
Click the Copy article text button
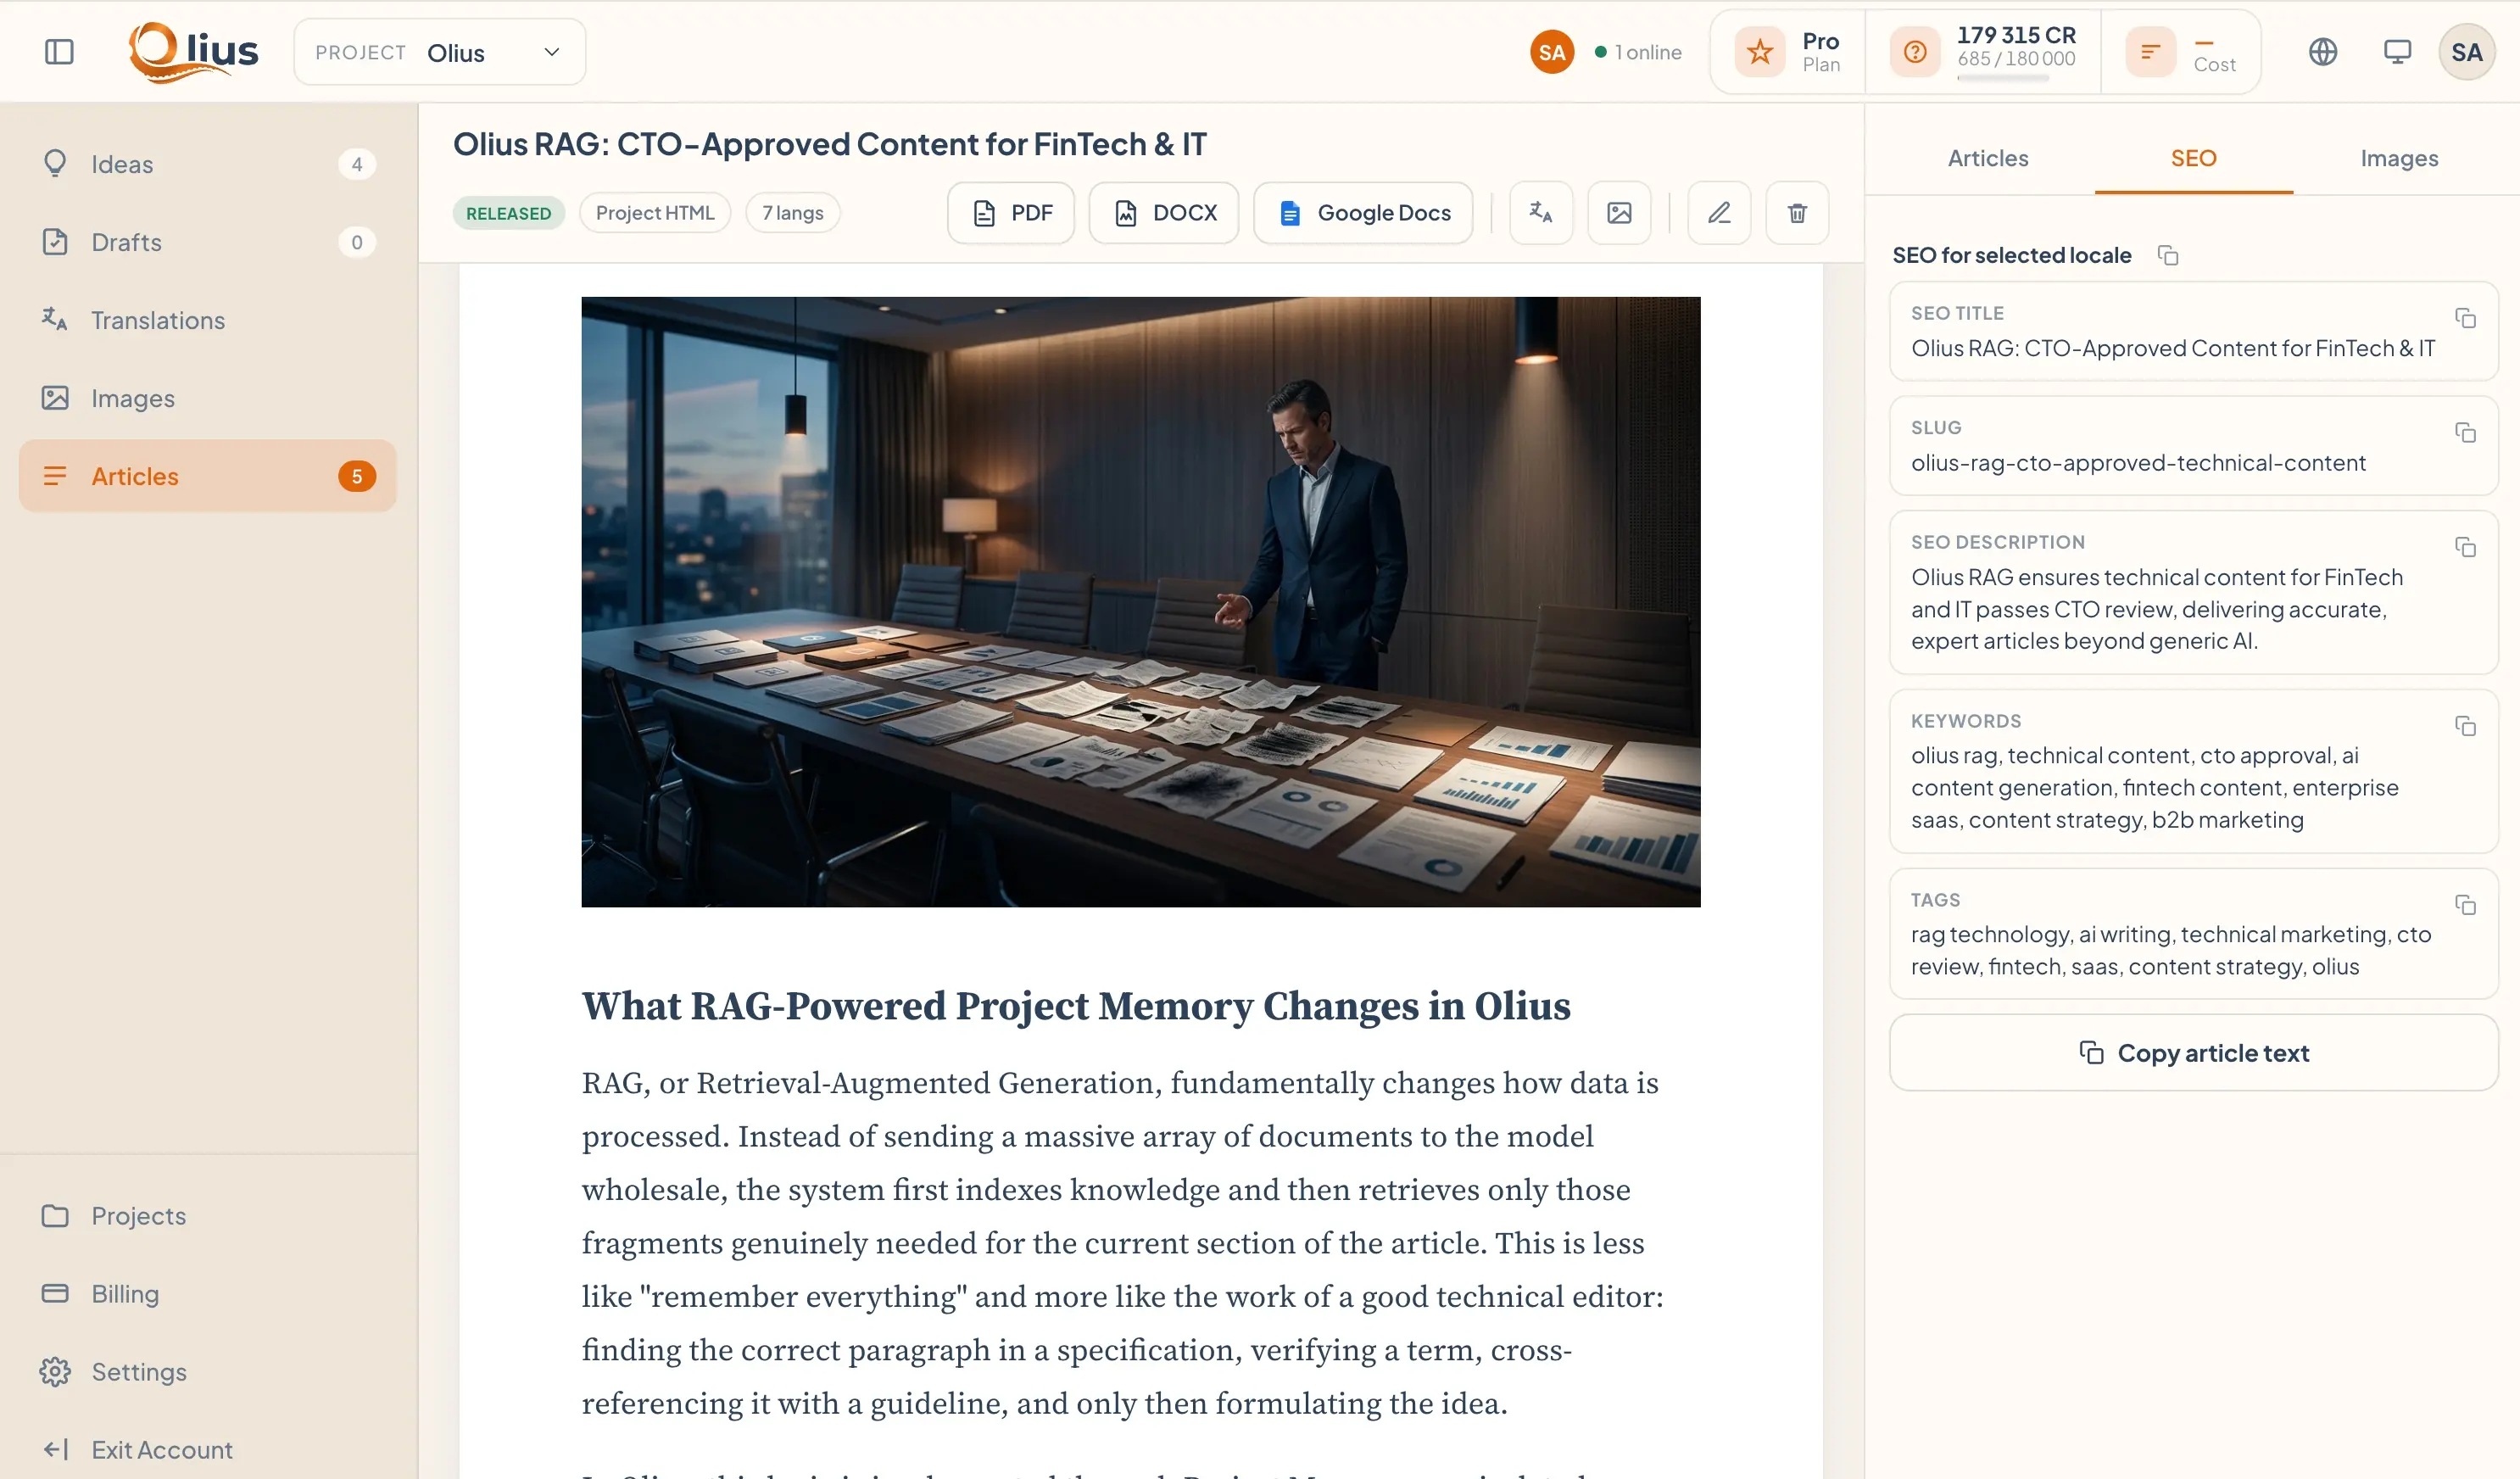coord(2193,1053)
